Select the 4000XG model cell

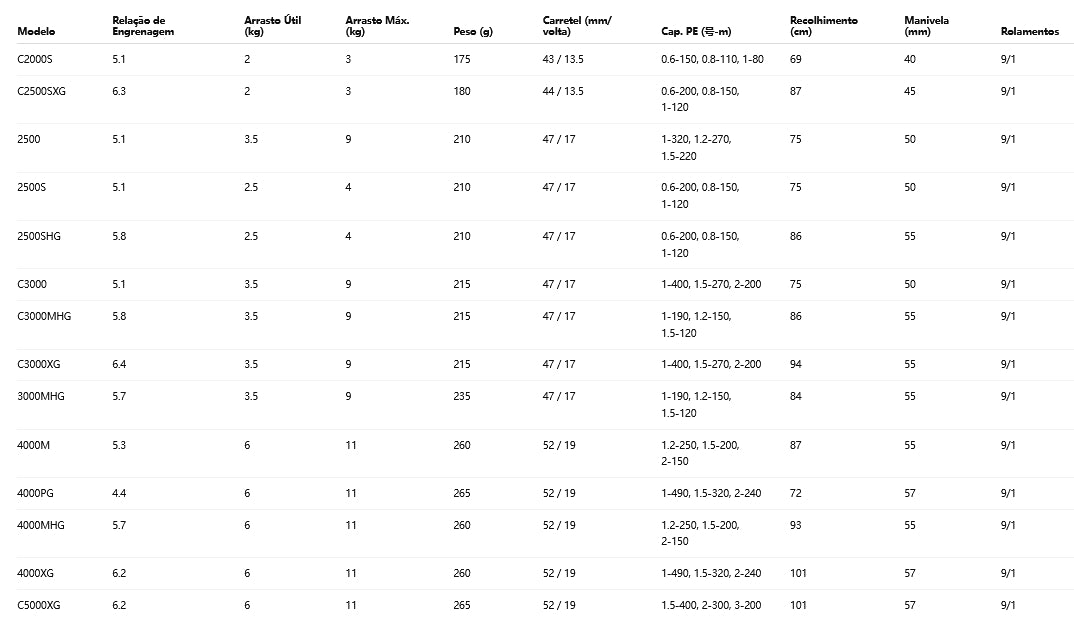[x=35, y=573]
